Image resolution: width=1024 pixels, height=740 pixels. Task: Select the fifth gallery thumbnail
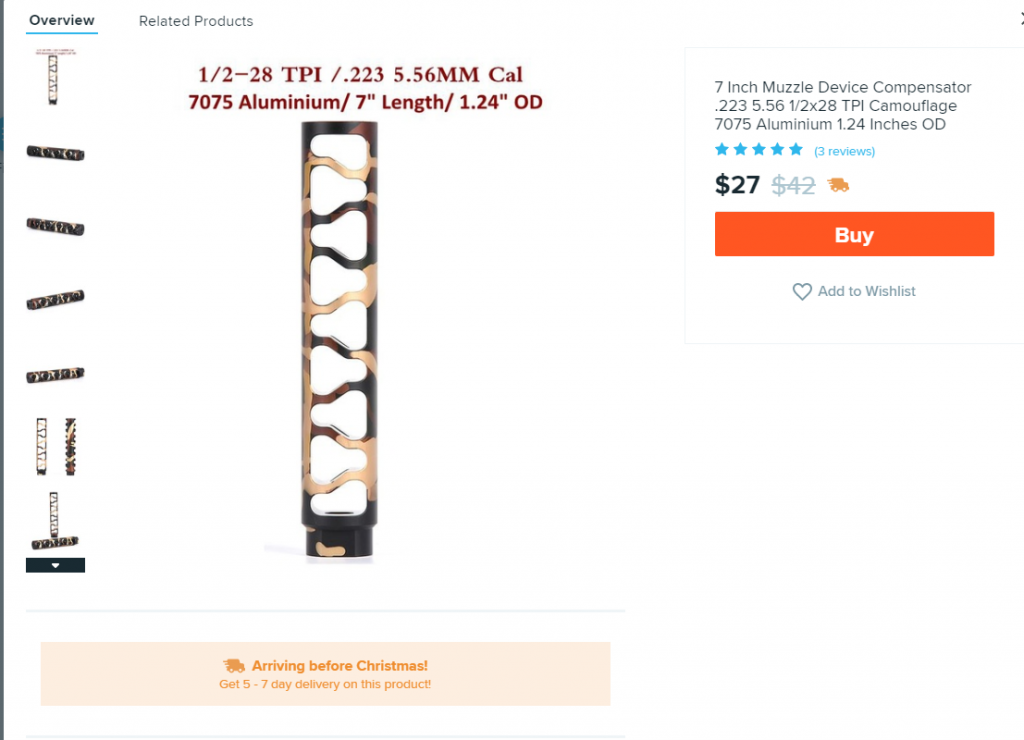pos(55,373)
